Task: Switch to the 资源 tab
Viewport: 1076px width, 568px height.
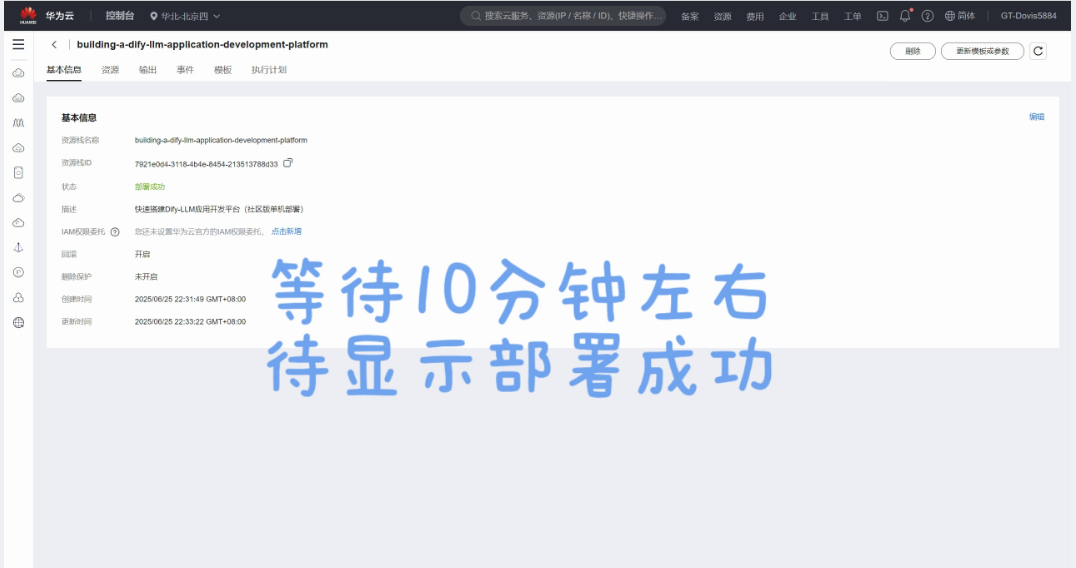Action: tap(110, 70)
